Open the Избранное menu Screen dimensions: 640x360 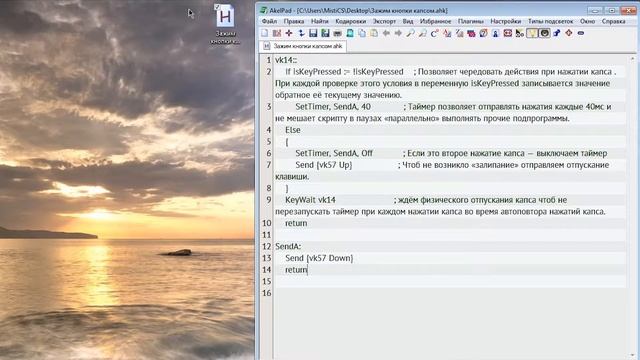pyautogui.click(x=436, y=21)
